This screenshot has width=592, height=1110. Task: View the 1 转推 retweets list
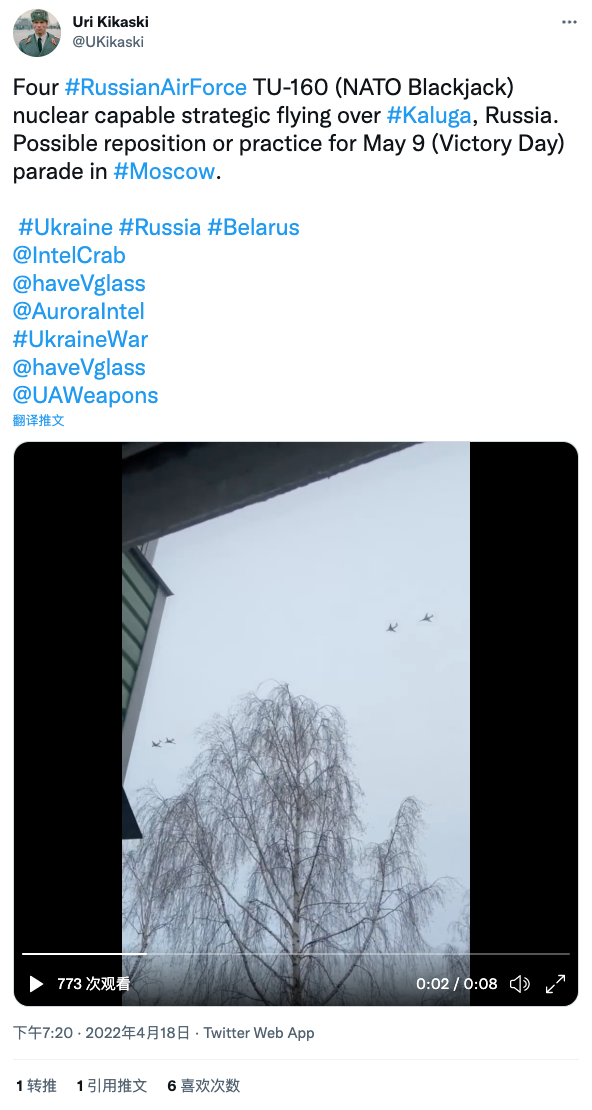(x=36, y=1085)
